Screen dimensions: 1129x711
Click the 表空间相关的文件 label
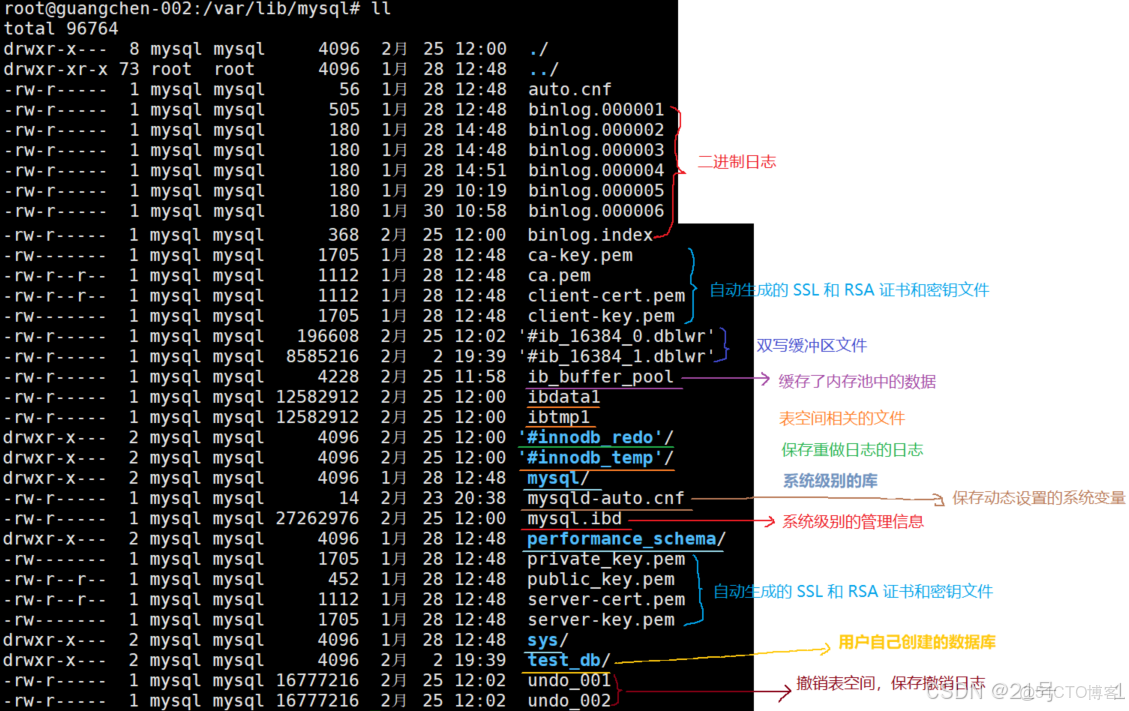coord(842,418)
